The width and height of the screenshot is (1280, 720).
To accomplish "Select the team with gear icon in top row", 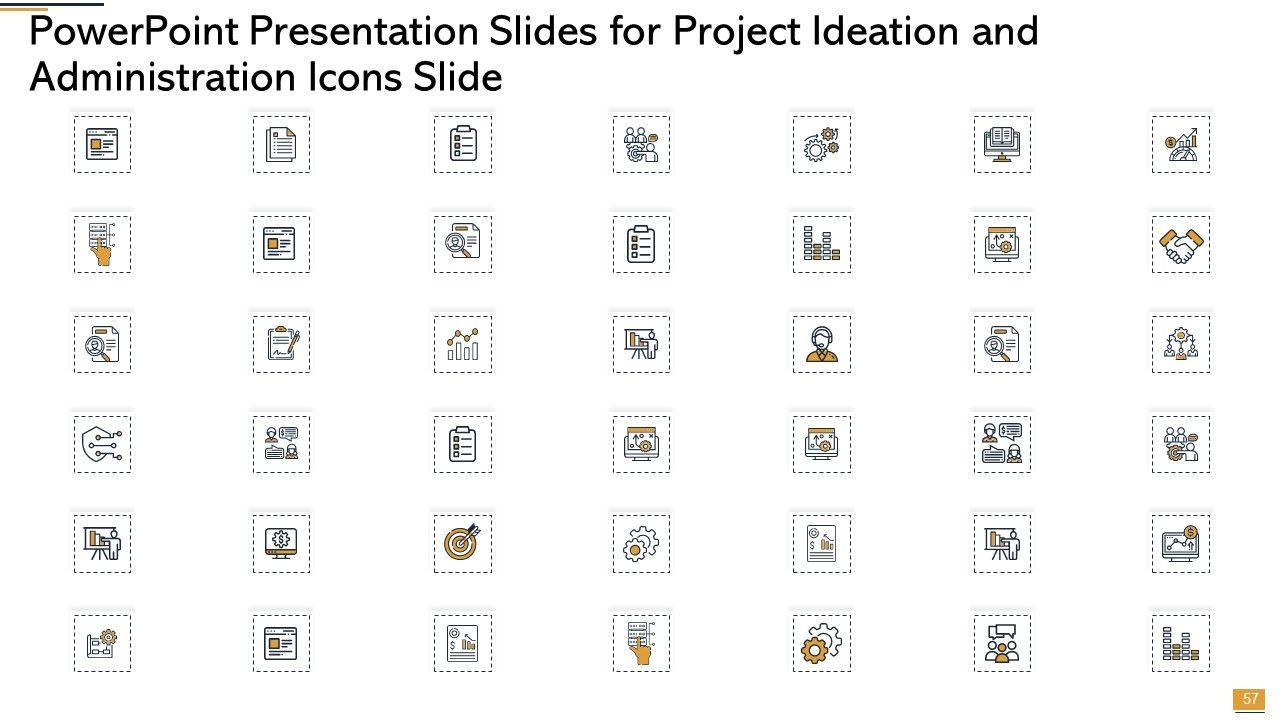I will [x=641, y=144].
